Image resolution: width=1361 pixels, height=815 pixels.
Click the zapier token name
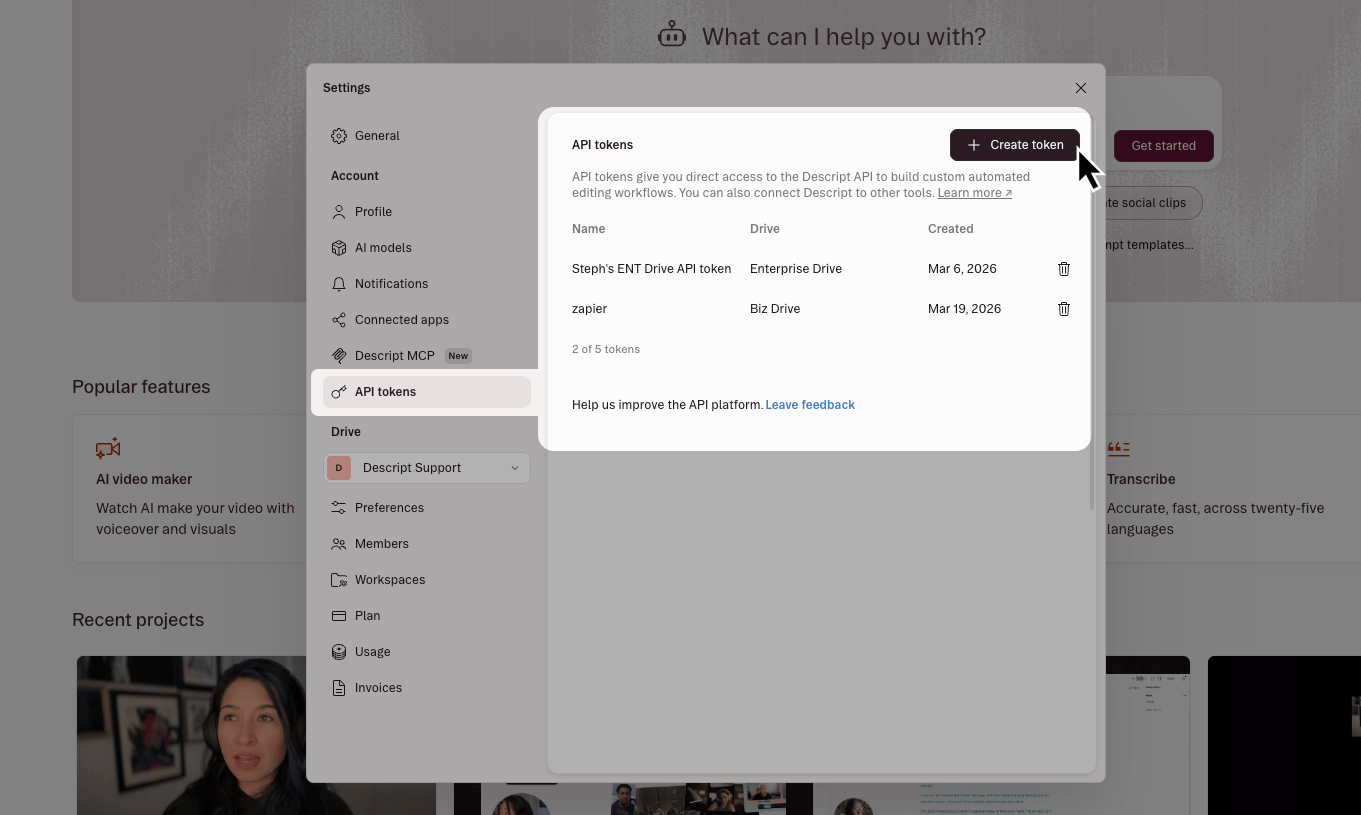589,309
